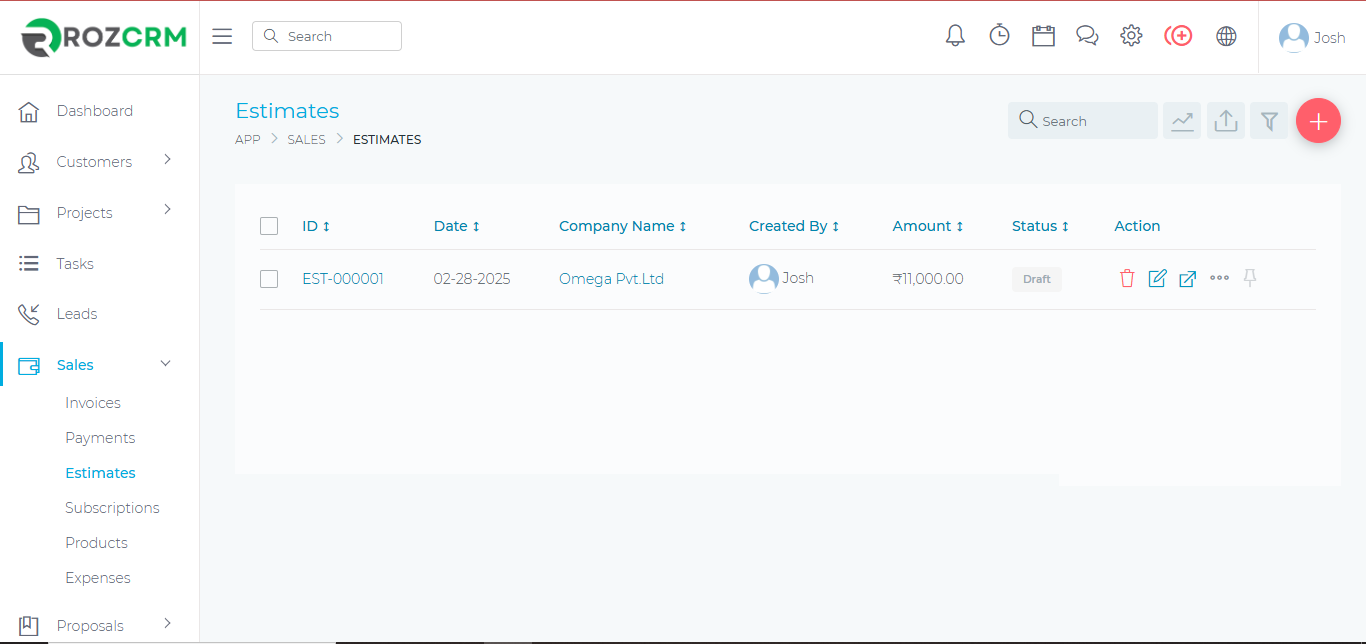Toggle the estimates stats chart icon

click(1182, 121)
